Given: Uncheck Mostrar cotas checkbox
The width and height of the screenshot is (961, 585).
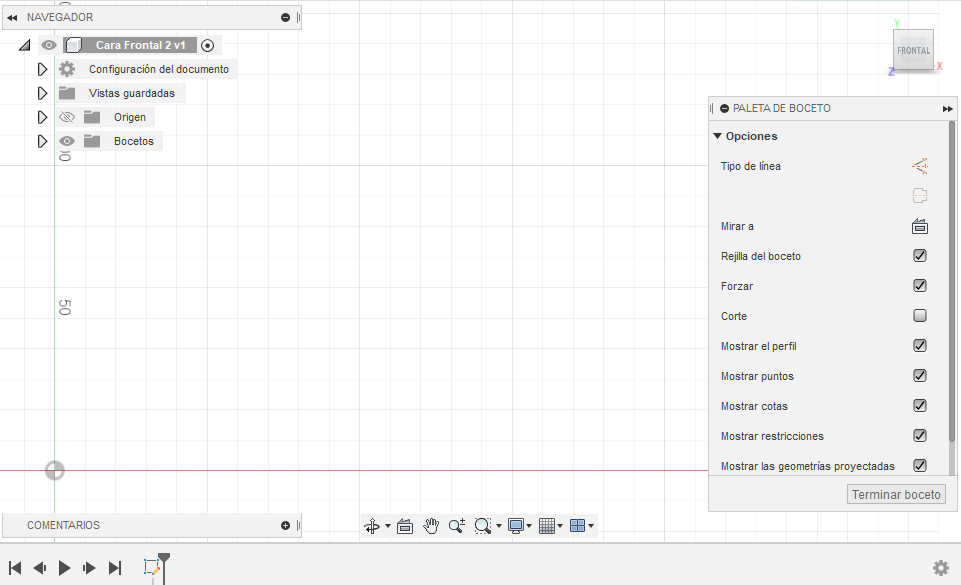Looking at the screenshot, I should tap(920, 406).
